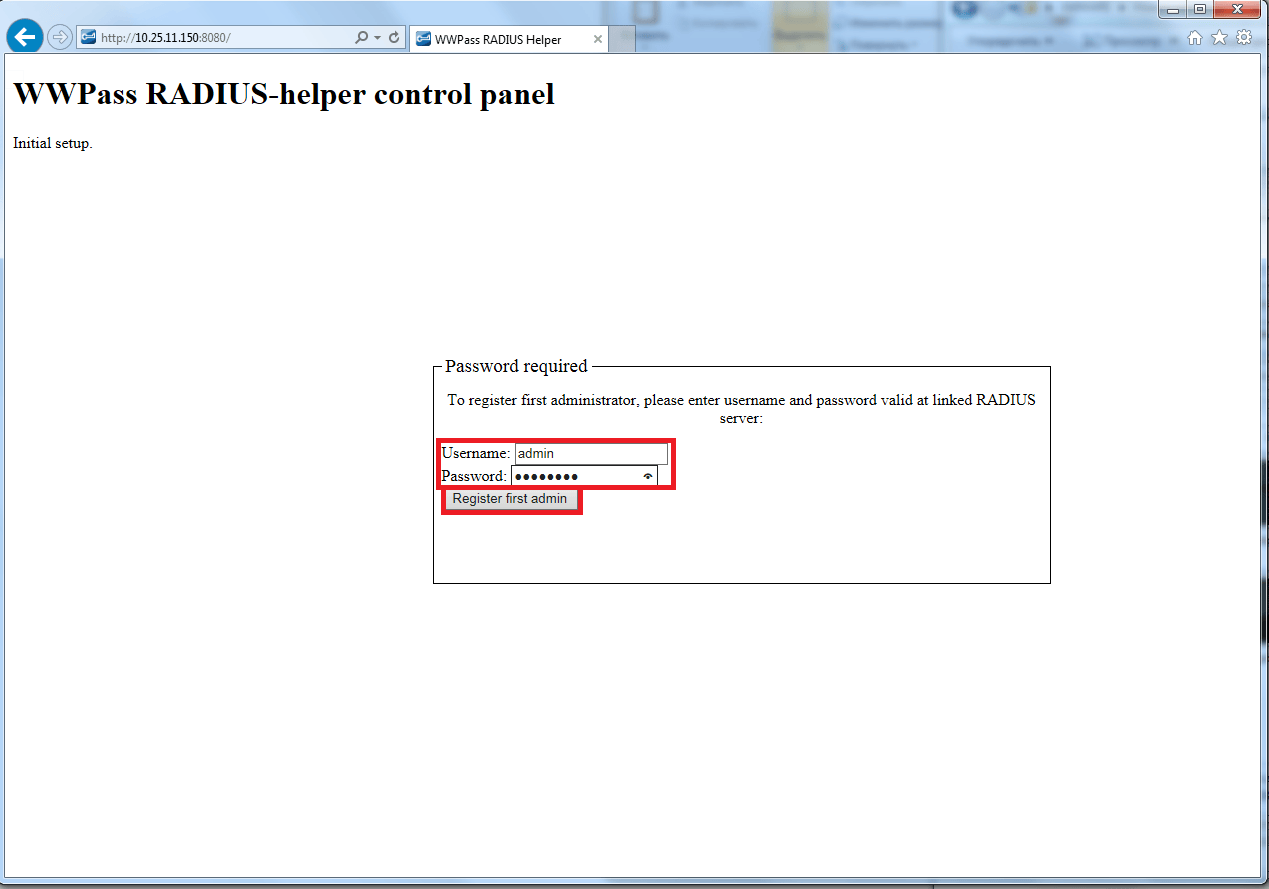Viewport: 1269px width, 889px height.
Task: Switch to the WWPass RADIUS Helper tab
Action: (x=498, y=40)
